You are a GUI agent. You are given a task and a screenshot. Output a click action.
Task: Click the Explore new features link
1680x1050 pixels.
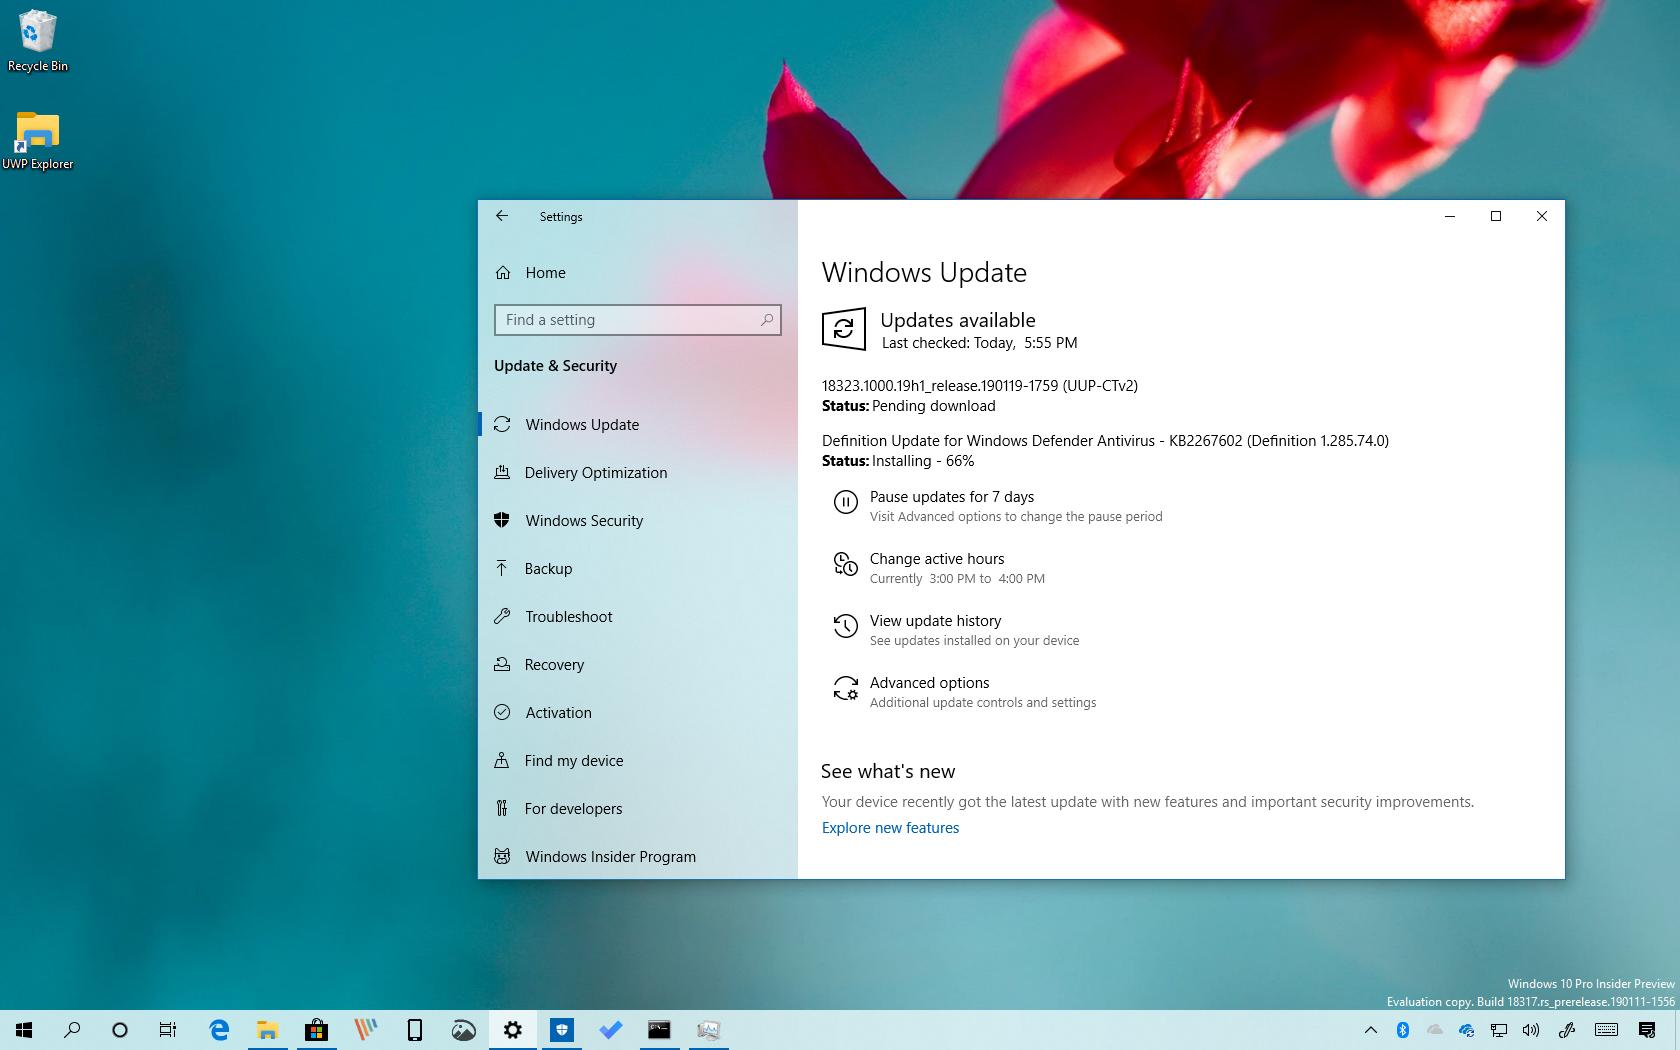pyautogui.click(x=889, y=827)
